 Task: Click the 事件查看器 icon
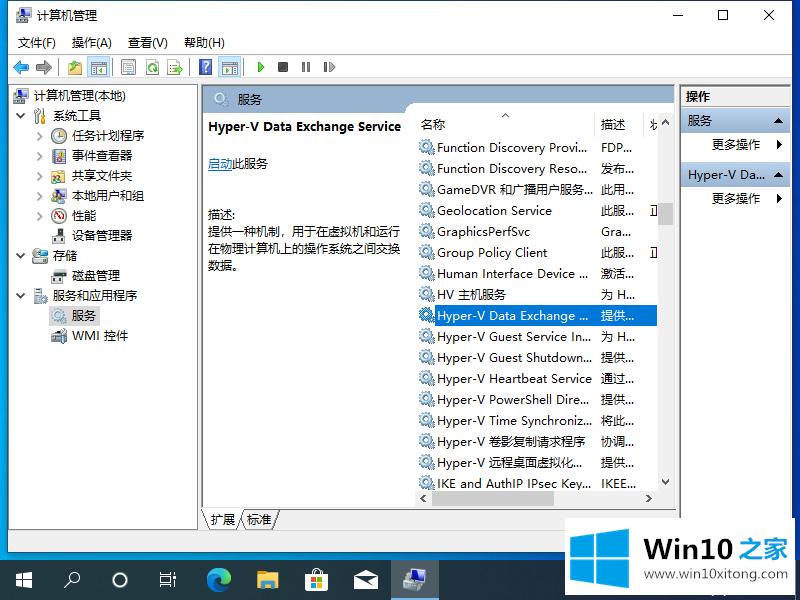pyautogui.click(x=59, y=156)
